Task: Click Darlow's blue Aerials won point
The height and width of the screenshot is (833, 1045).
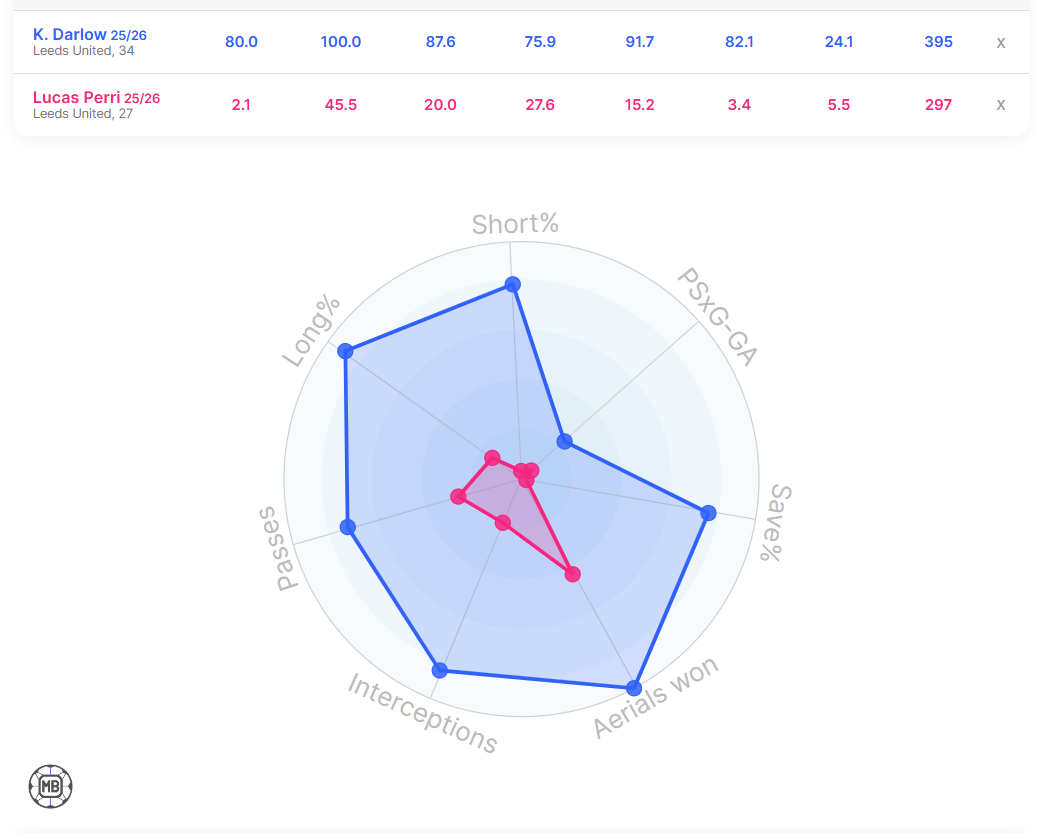Action: click(x=633, y=688)
